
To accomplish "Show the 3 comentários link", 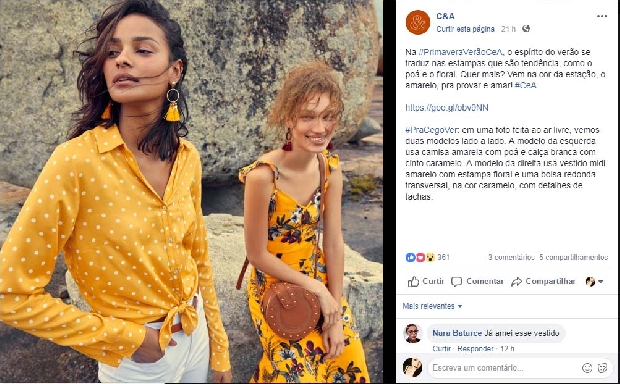I will tap(511, 257).
